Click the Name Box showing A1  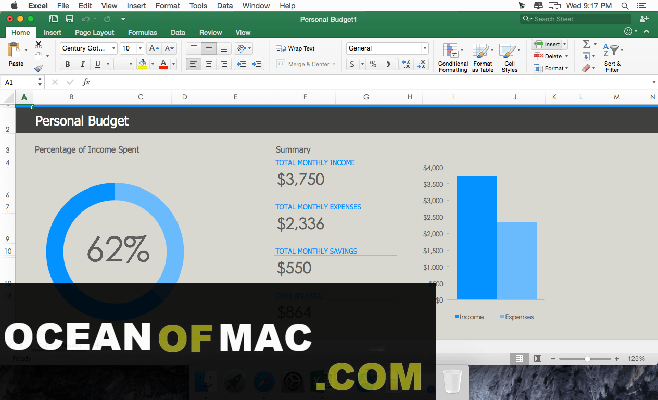pos(20,82)
